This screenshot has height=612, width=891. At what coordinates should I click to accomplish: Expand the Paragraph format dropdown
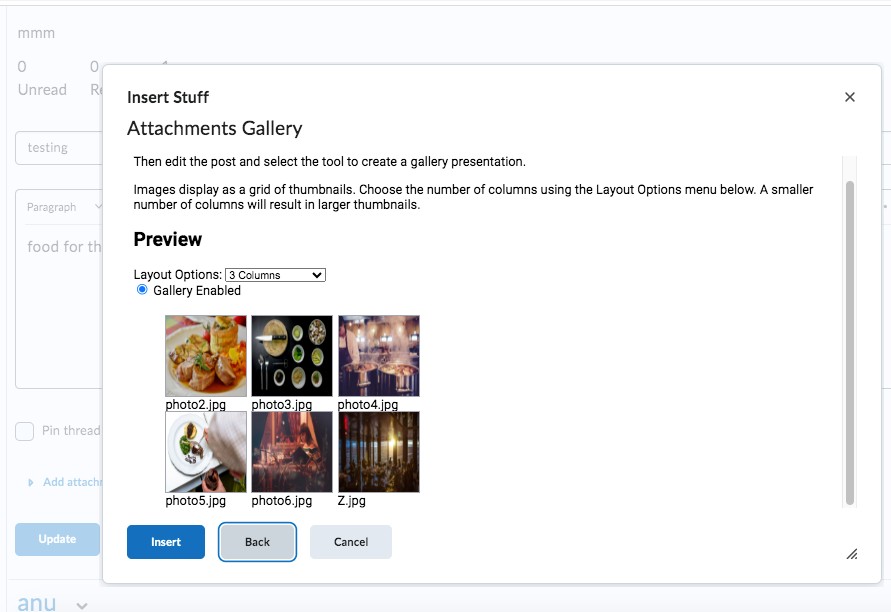click(x=63, y=207)
